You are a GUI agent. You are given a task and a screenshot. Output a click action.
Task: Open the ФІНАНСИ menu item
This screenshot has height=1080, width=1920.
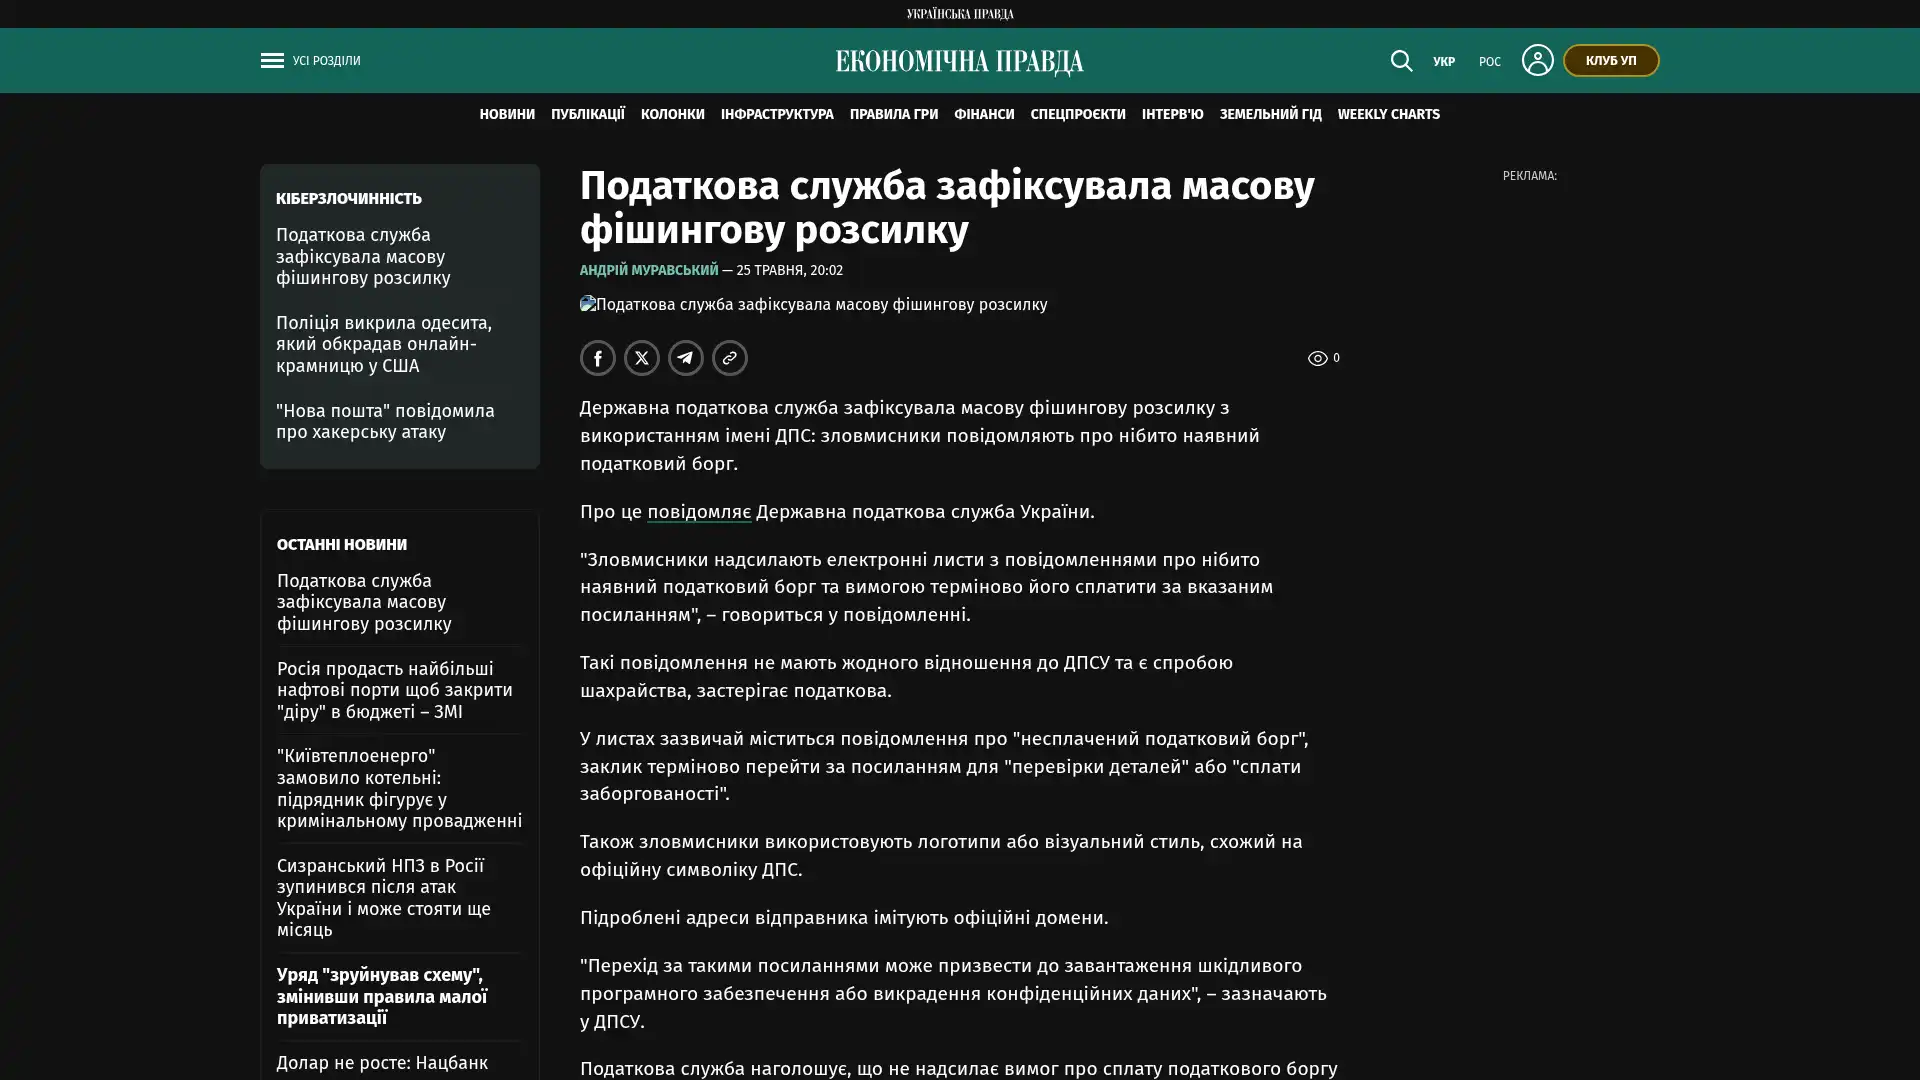click(x=984, y=114)
